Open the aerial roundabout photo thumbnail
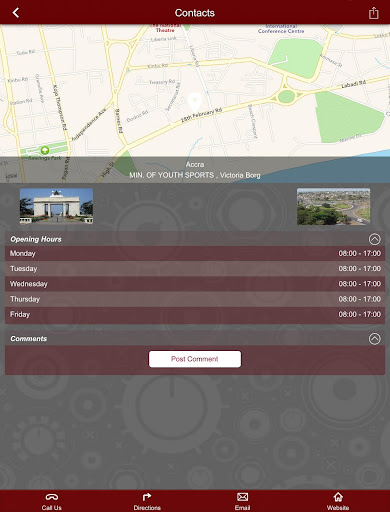390x512 pixels. tap(333, 206)
